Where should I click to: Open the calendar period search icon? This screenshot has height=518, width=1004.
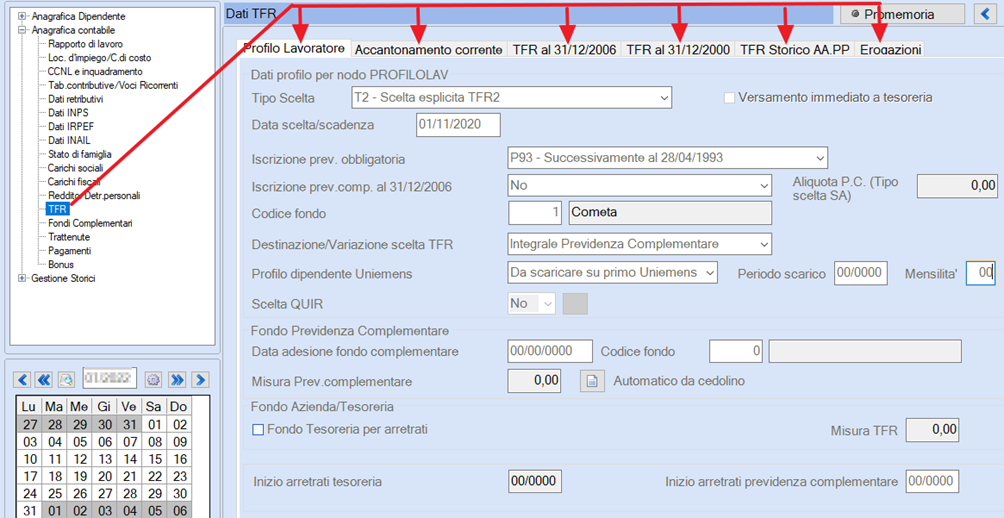pyautogui.click(x=66, y=380)
